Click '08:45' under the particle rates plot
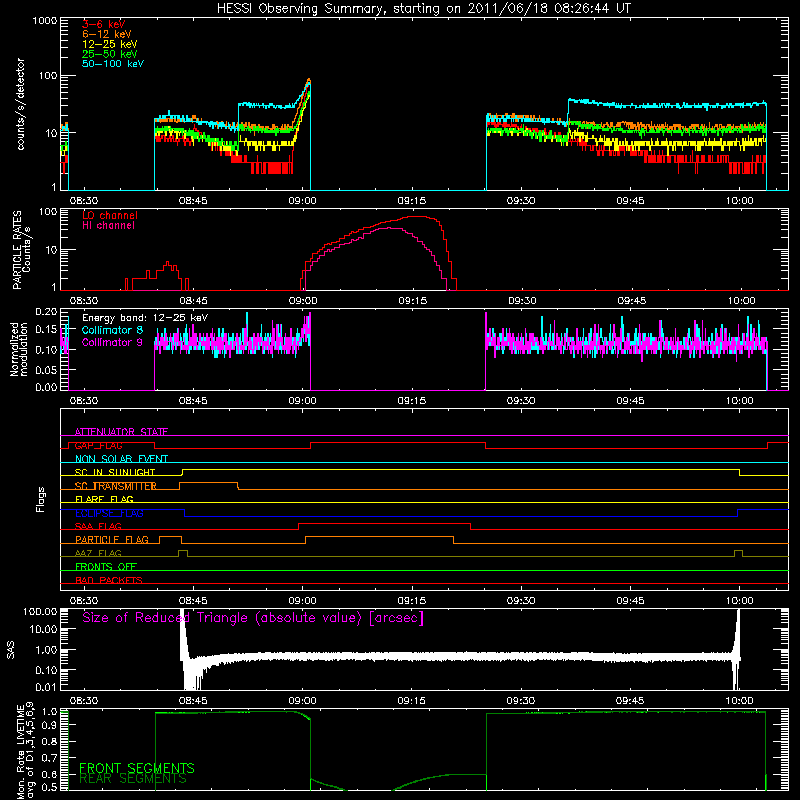Viewport: 800px width, 800px height. point(193,301)
